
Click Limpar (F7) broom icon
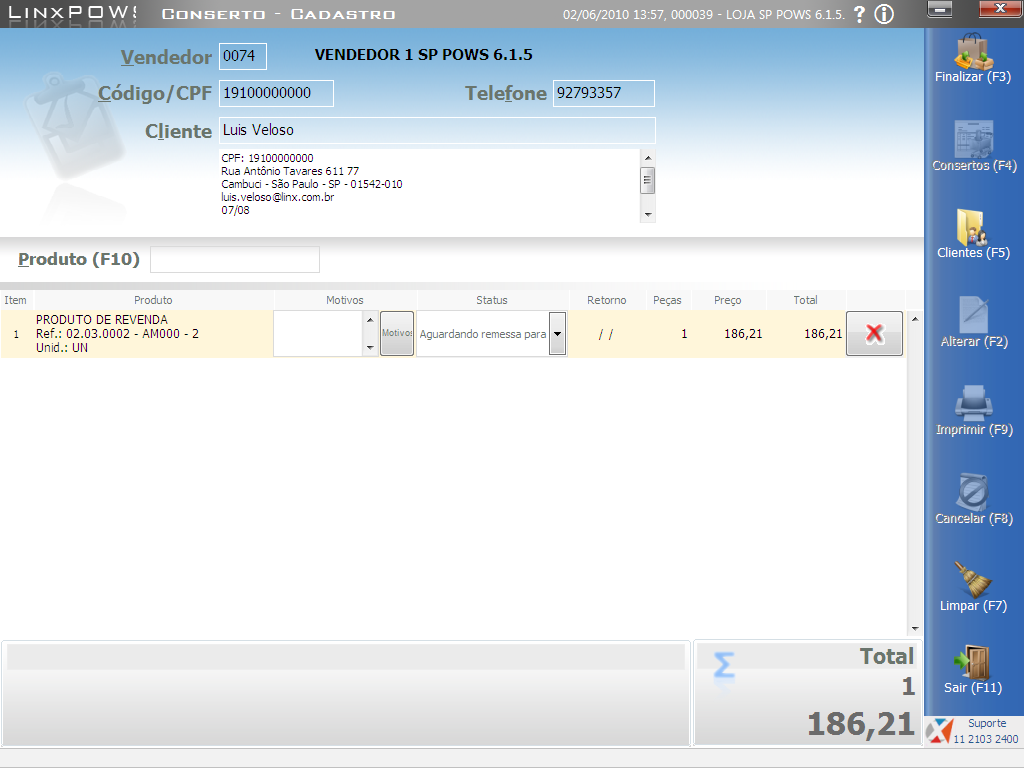(972, 579)
